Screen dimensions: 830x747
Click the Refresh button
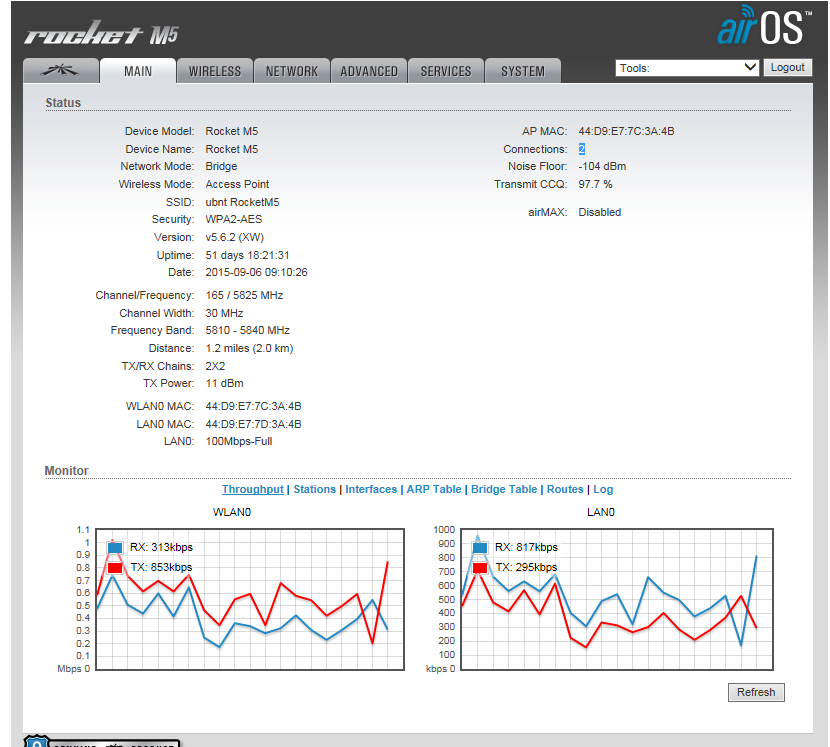pyautogui.click(x=756, y=692)
